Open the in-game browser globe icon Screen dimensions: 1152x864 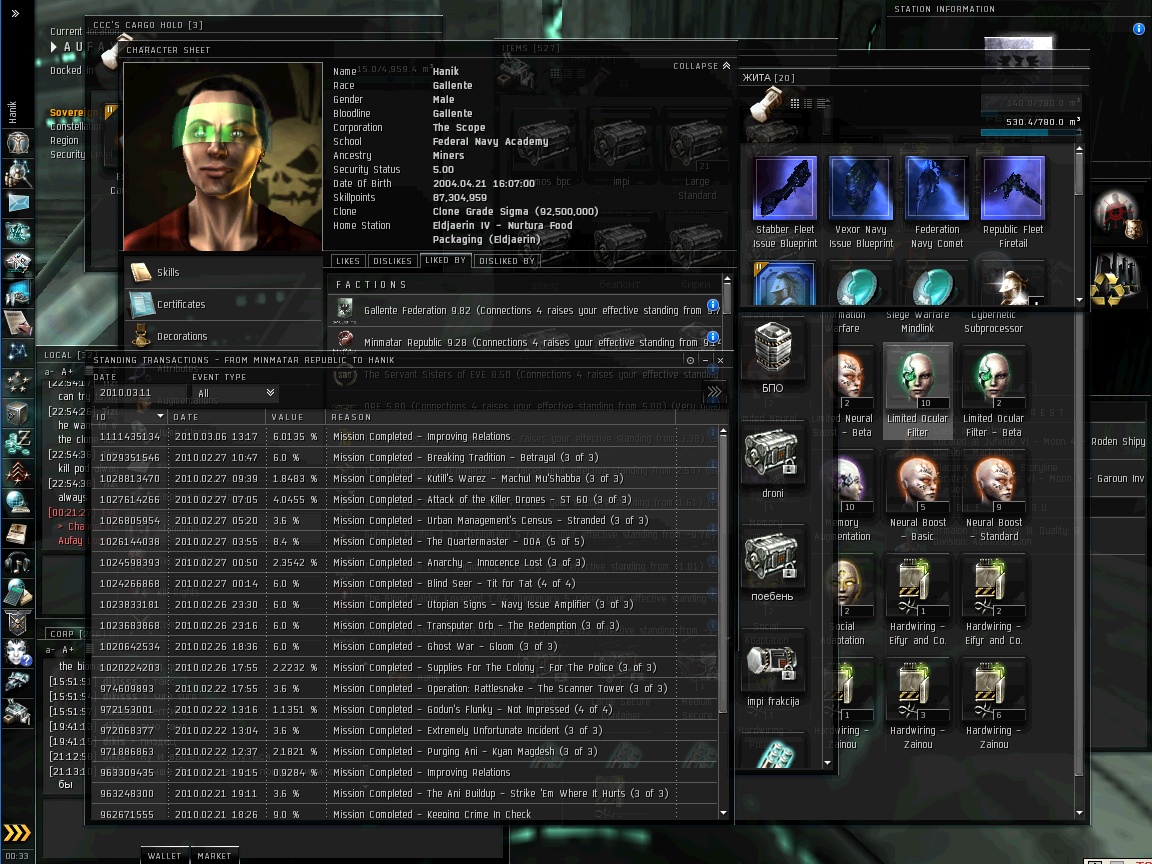pos(18,503)
